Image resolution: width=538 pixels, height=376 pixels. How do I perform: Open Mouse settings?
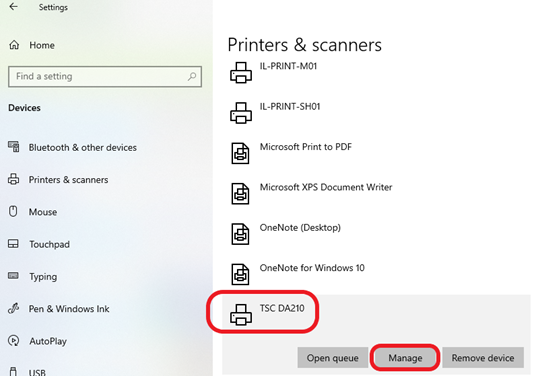(x=43, y=212)
